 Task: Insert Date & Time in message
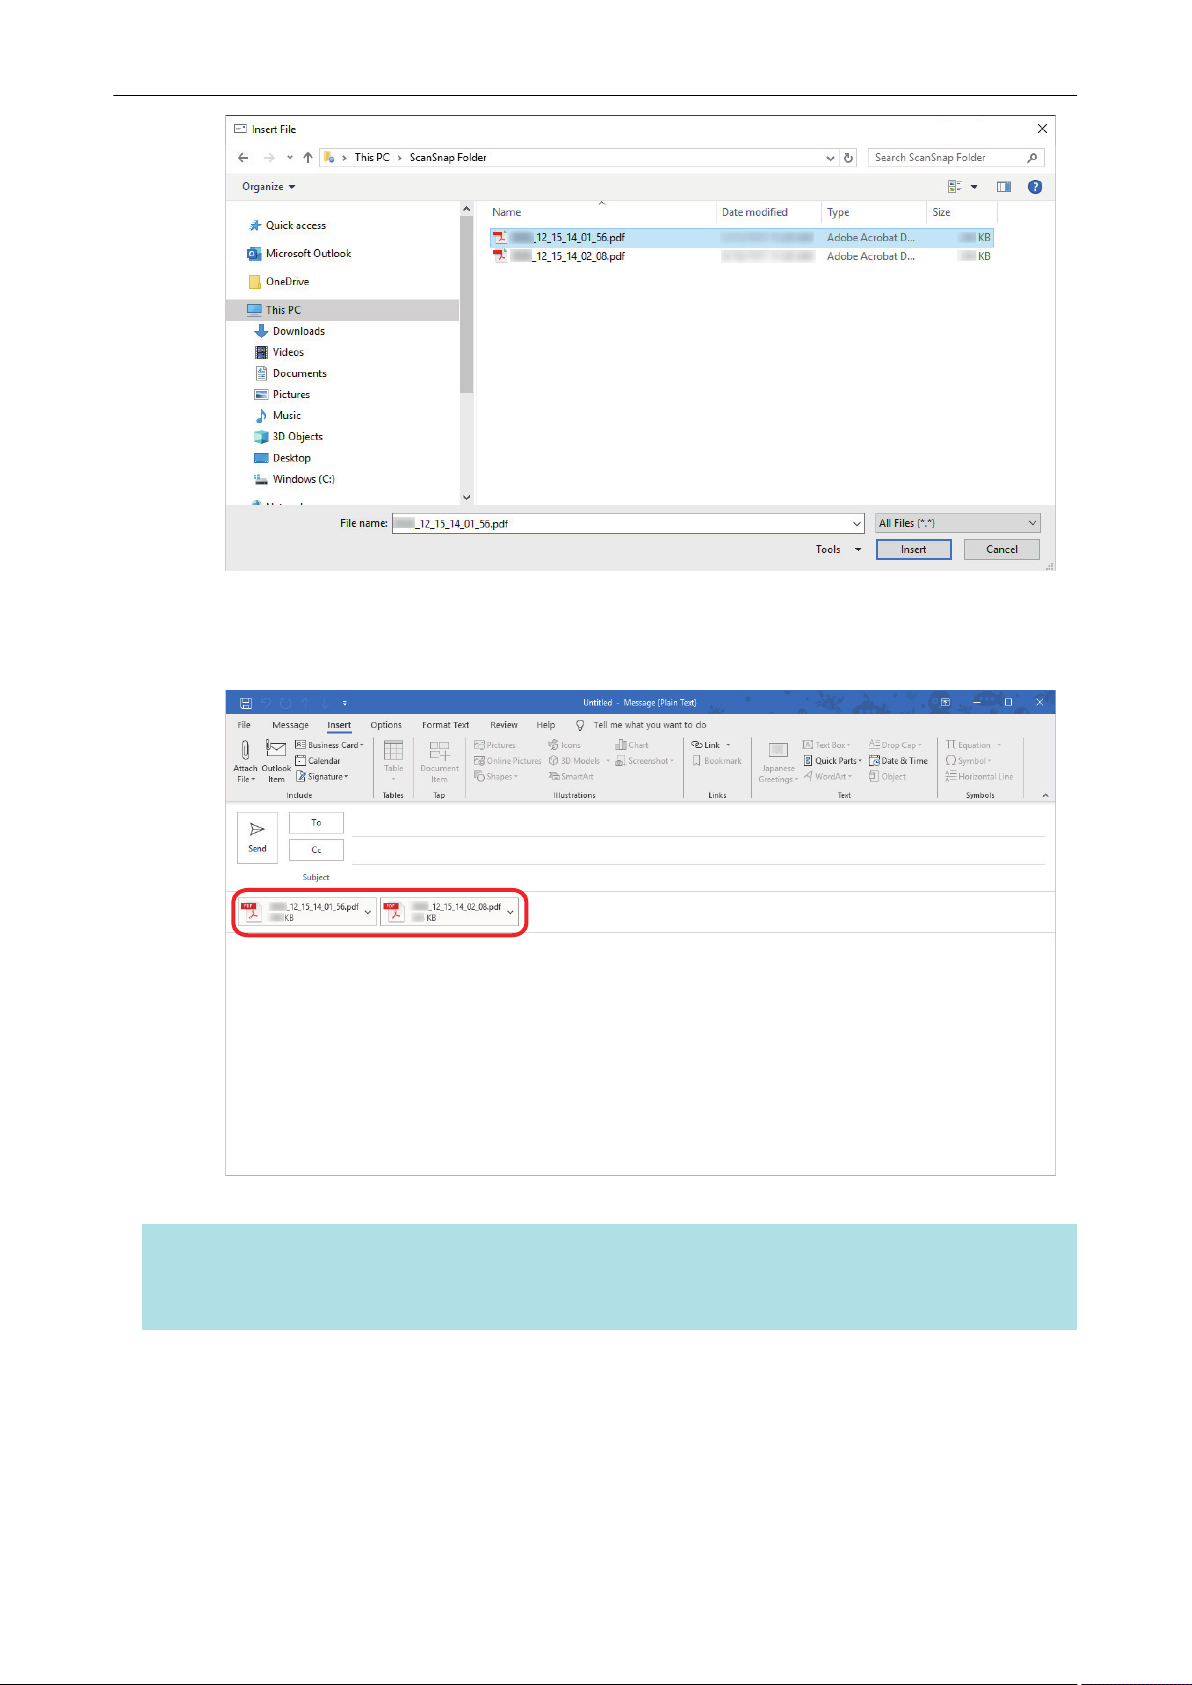[x=898, y=761]
